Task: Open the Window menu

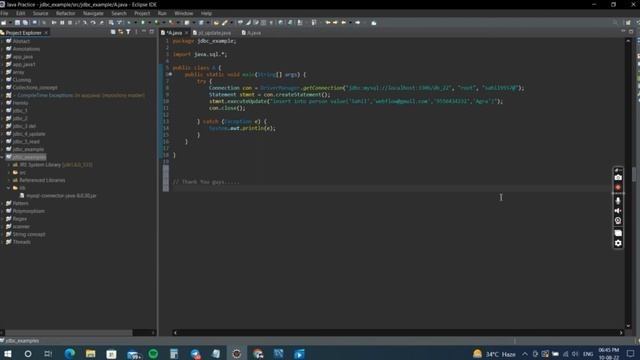Action: (184, 13)
